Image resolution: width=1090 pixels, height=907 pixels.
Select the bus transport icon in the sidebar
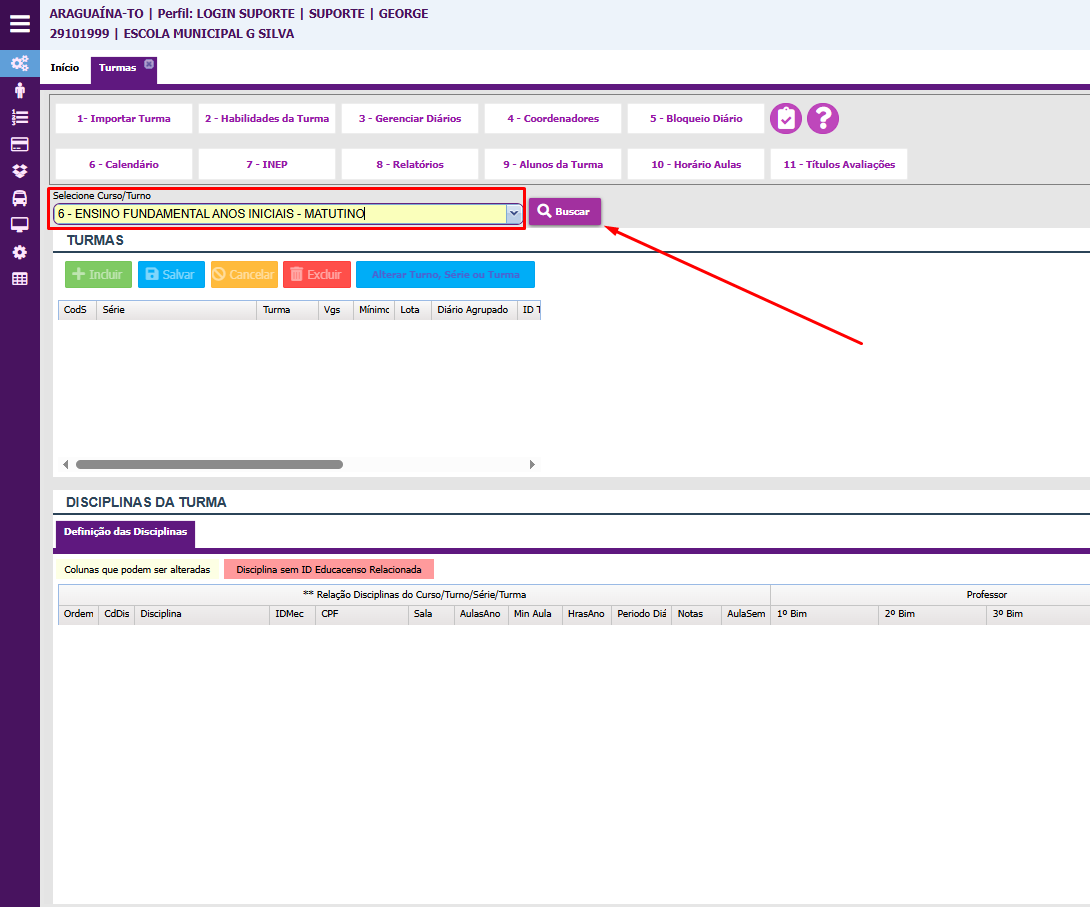click(x=19, y=198)
